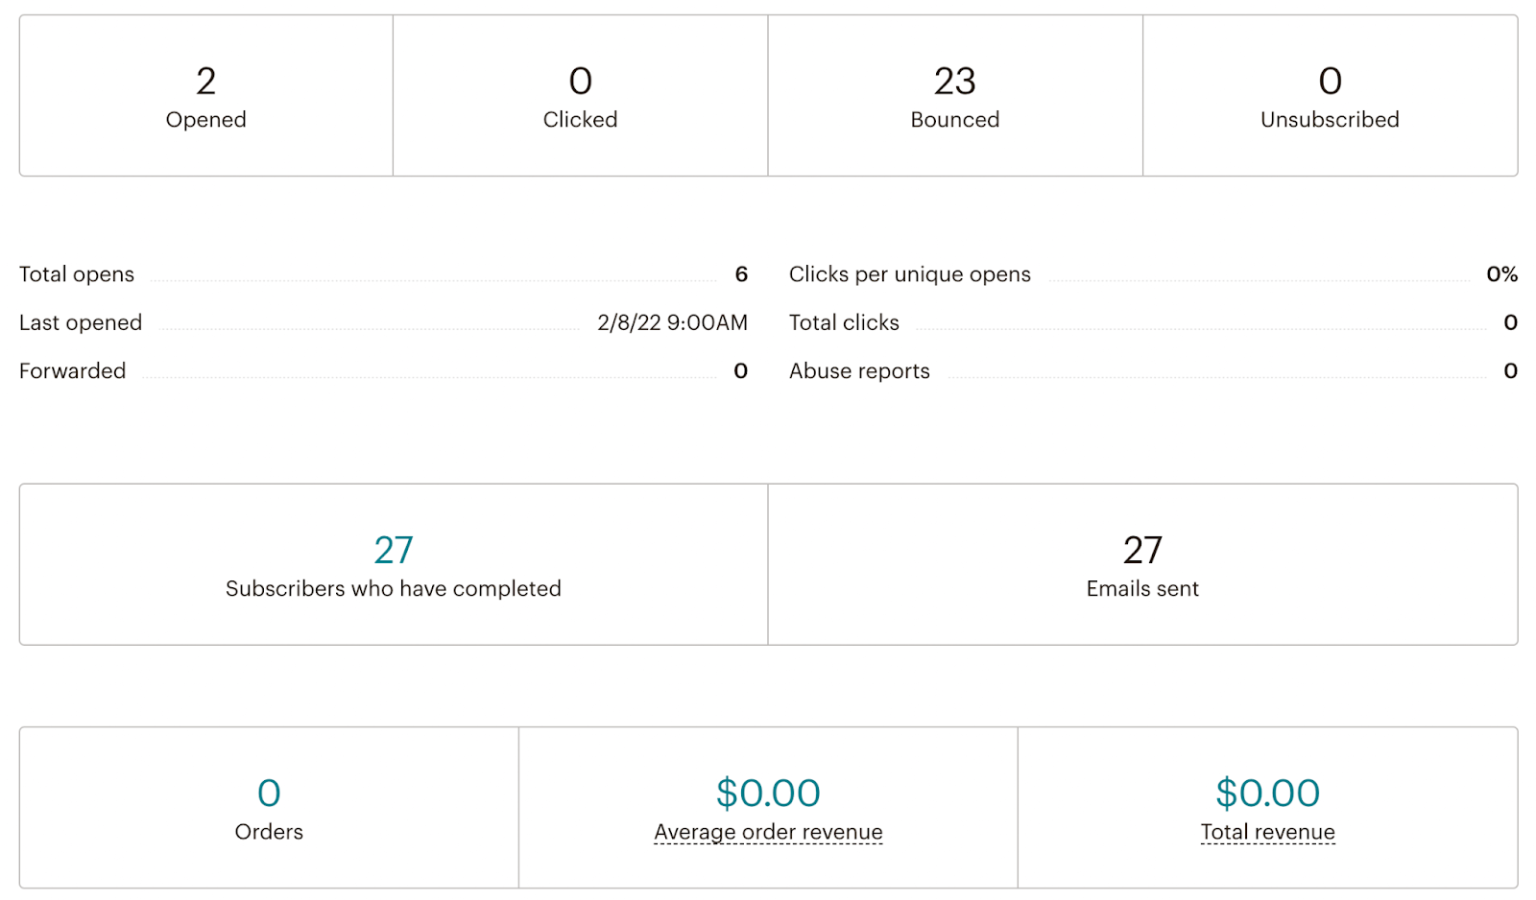Select the Unsubscribed stat card
The width and height of the screenshot is (1536, 900).
point(1329,95)
